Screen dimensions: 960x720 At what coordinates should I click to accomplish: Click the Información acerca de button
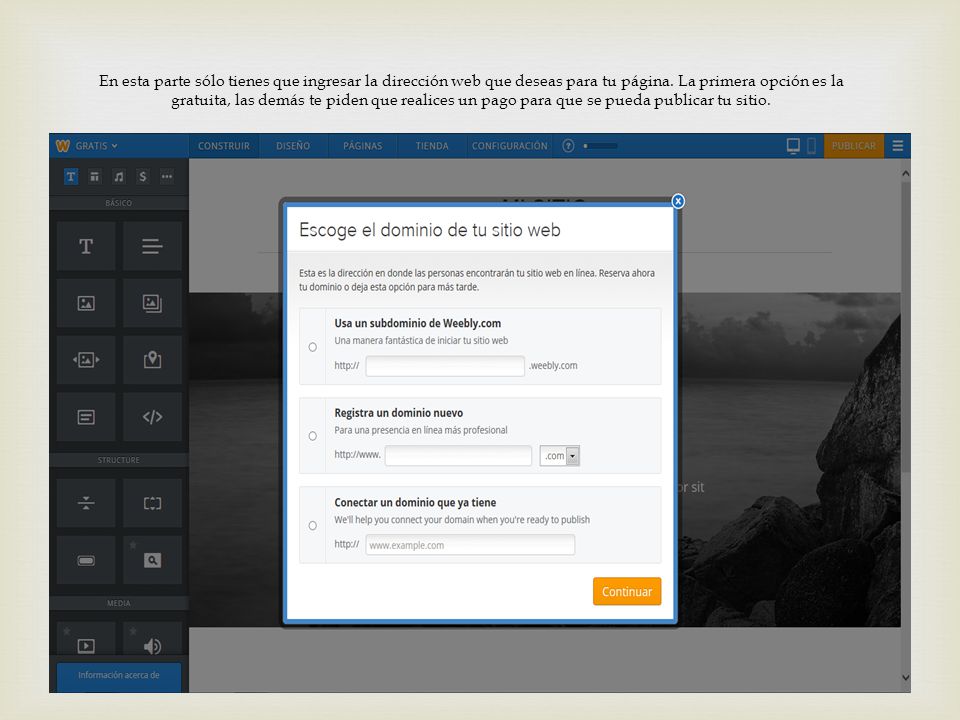(119, 676)
